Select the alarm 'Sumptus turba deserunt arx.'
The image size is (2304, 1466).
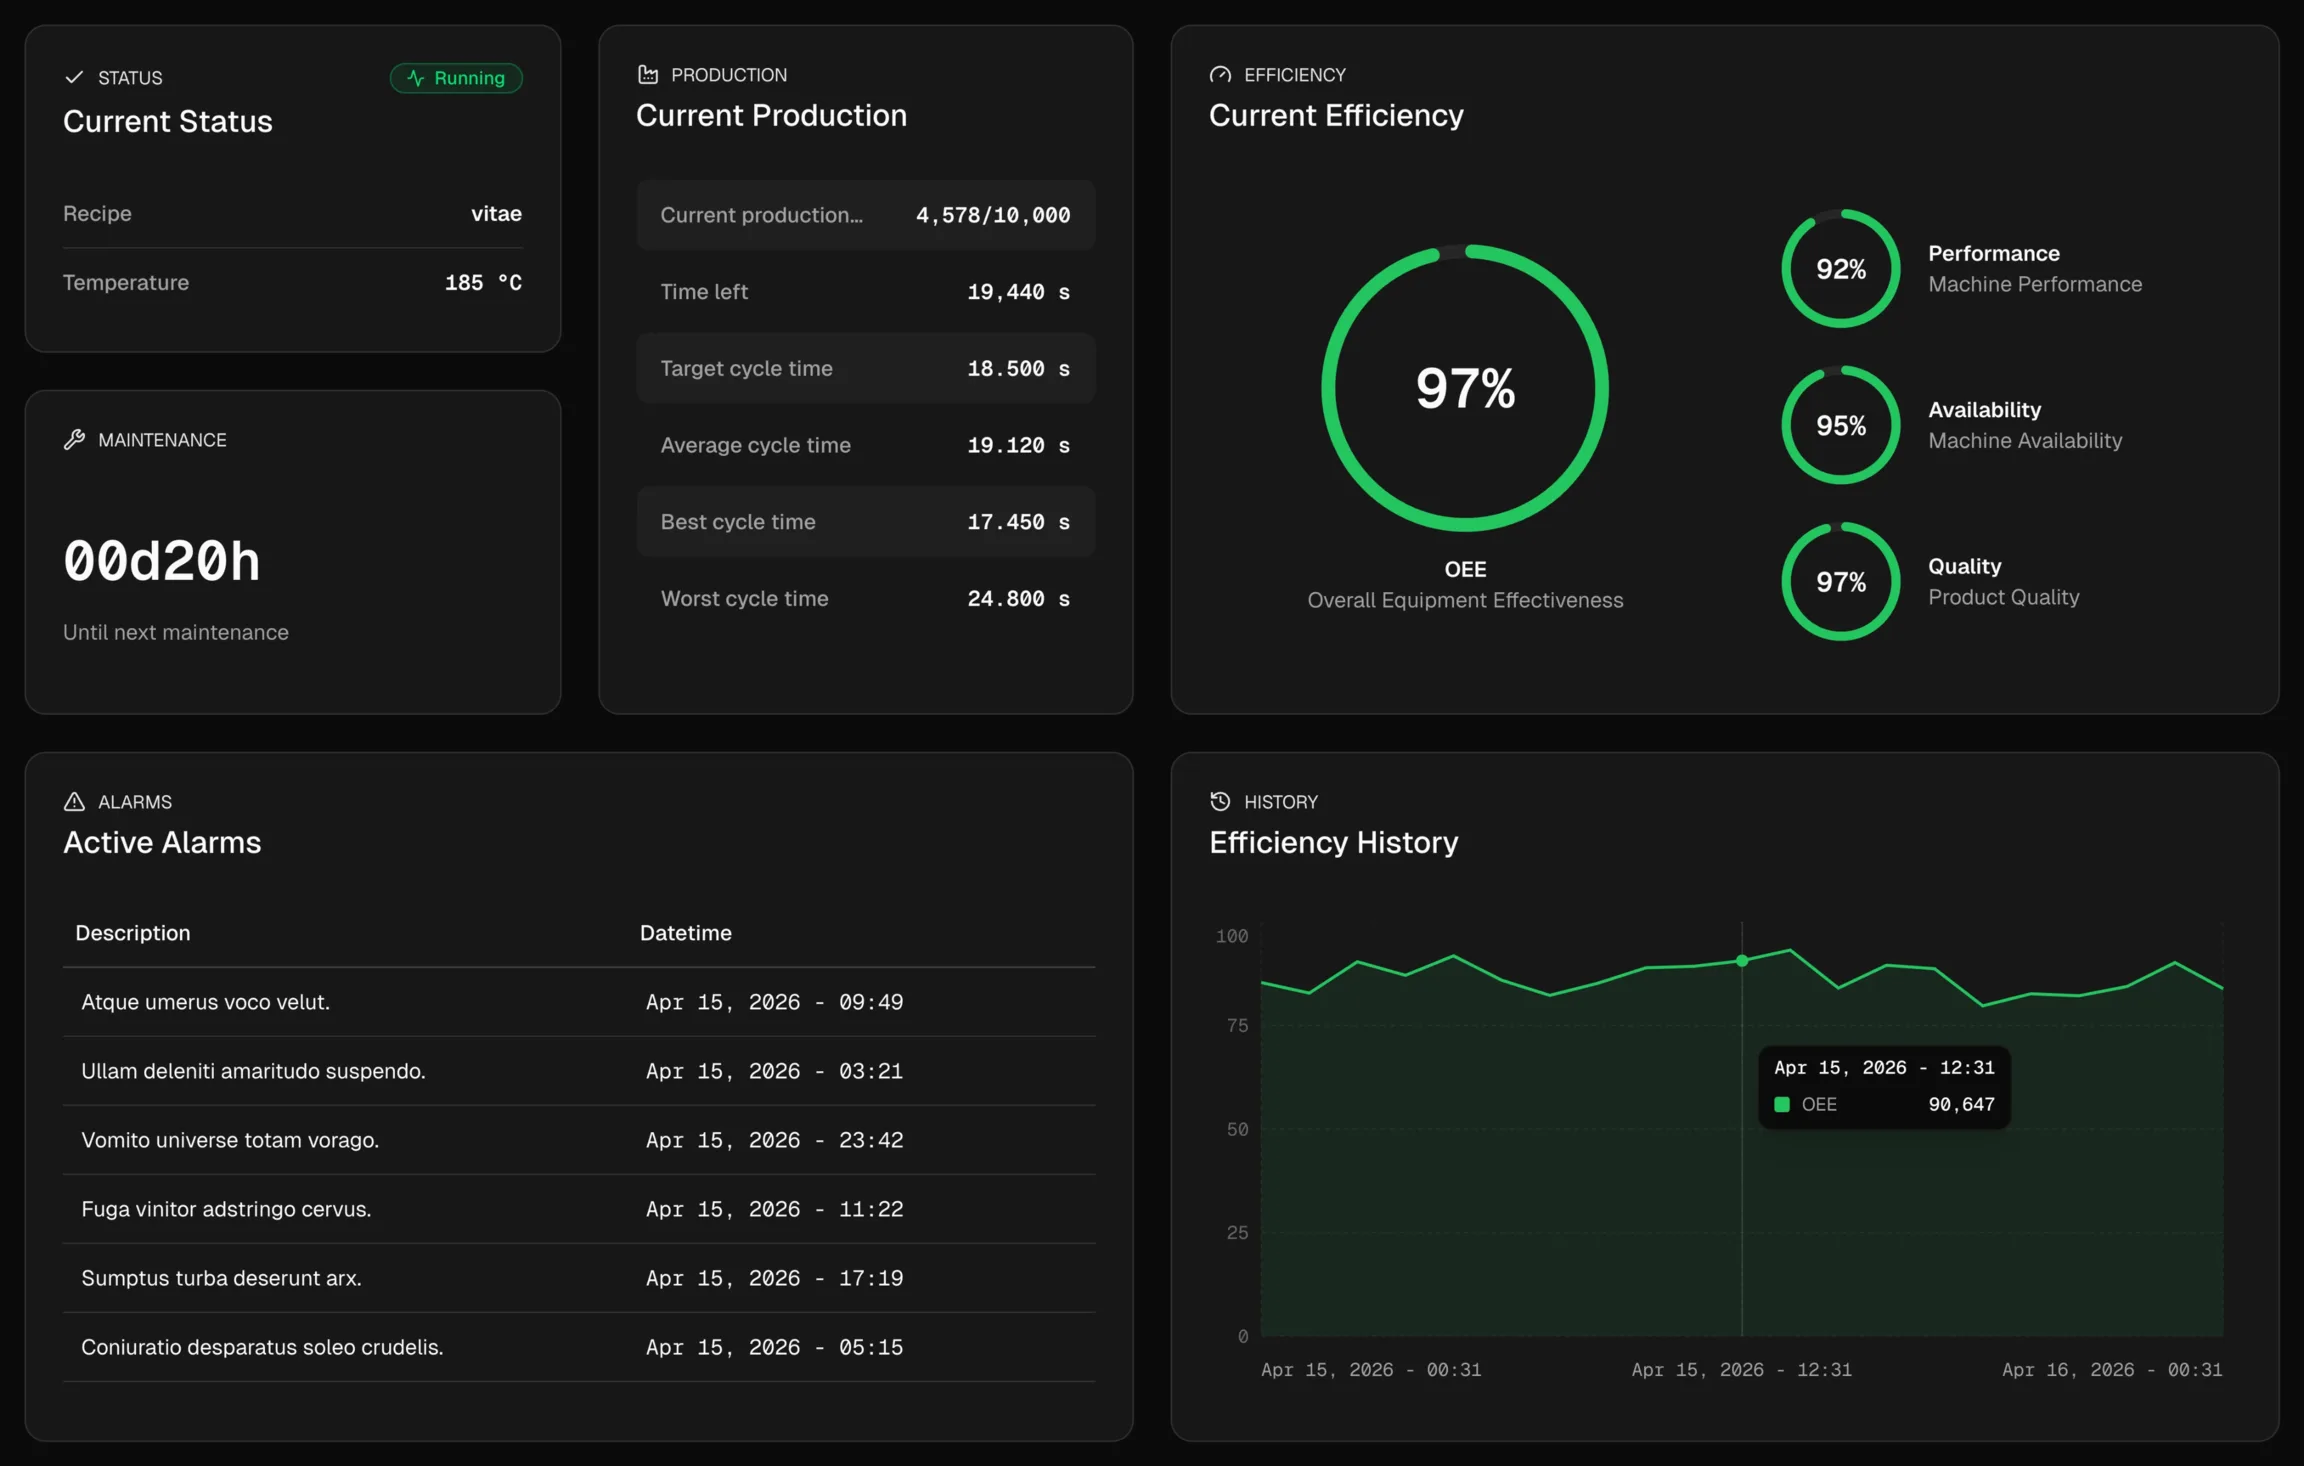[x=579, y=1278]
